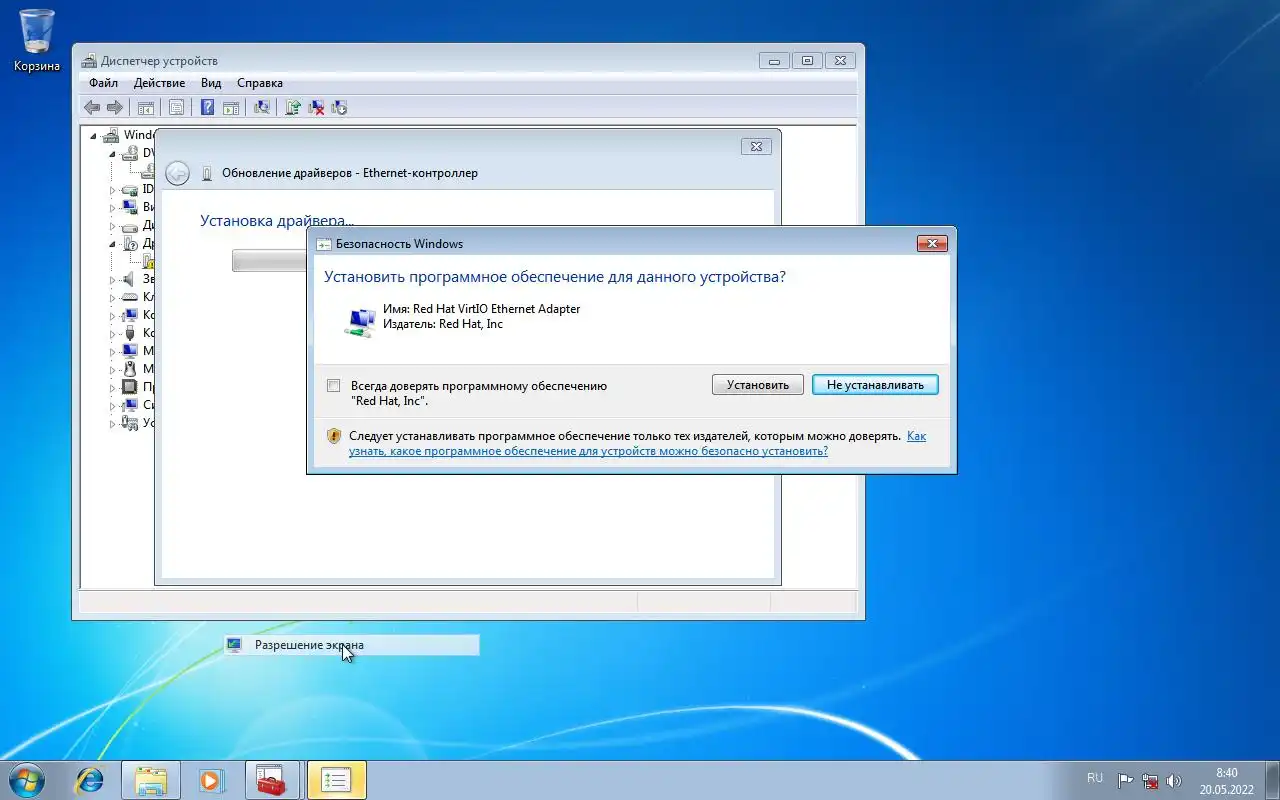Open the Справка menu
This screenshot has width=1280, height=800.
click(260, 83)
